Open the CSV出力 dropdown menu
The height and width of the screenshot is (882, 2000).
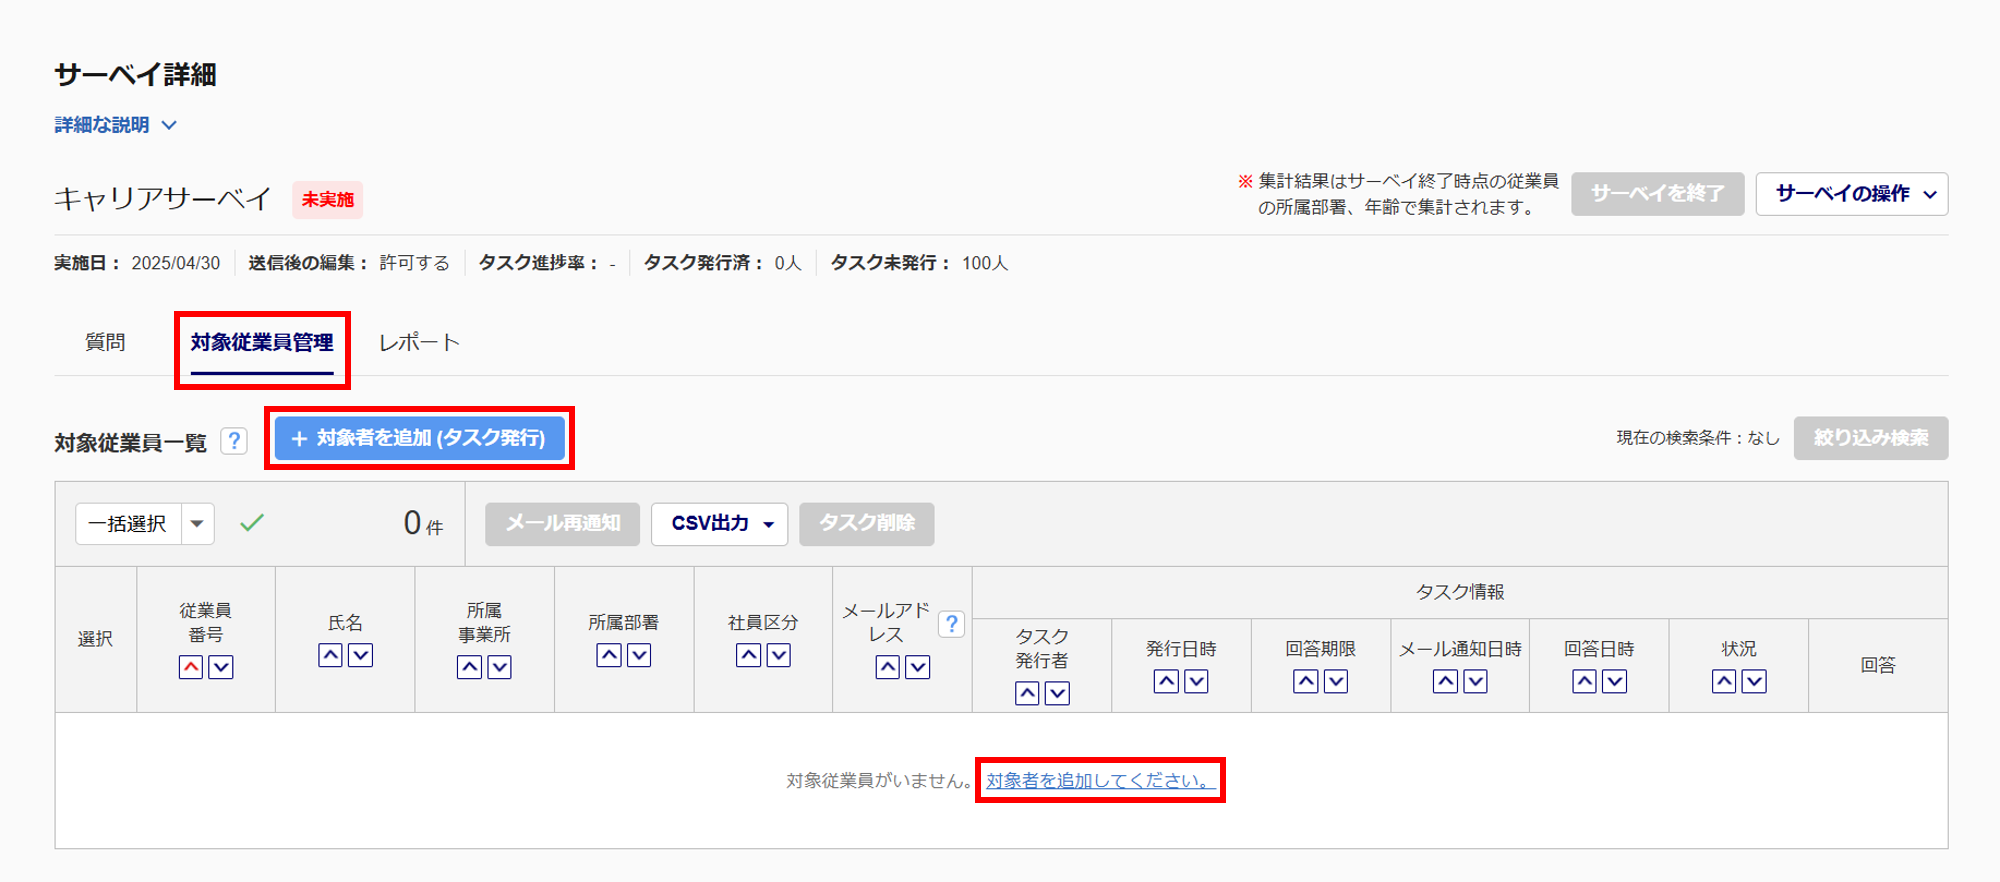[x=719, y=524]
